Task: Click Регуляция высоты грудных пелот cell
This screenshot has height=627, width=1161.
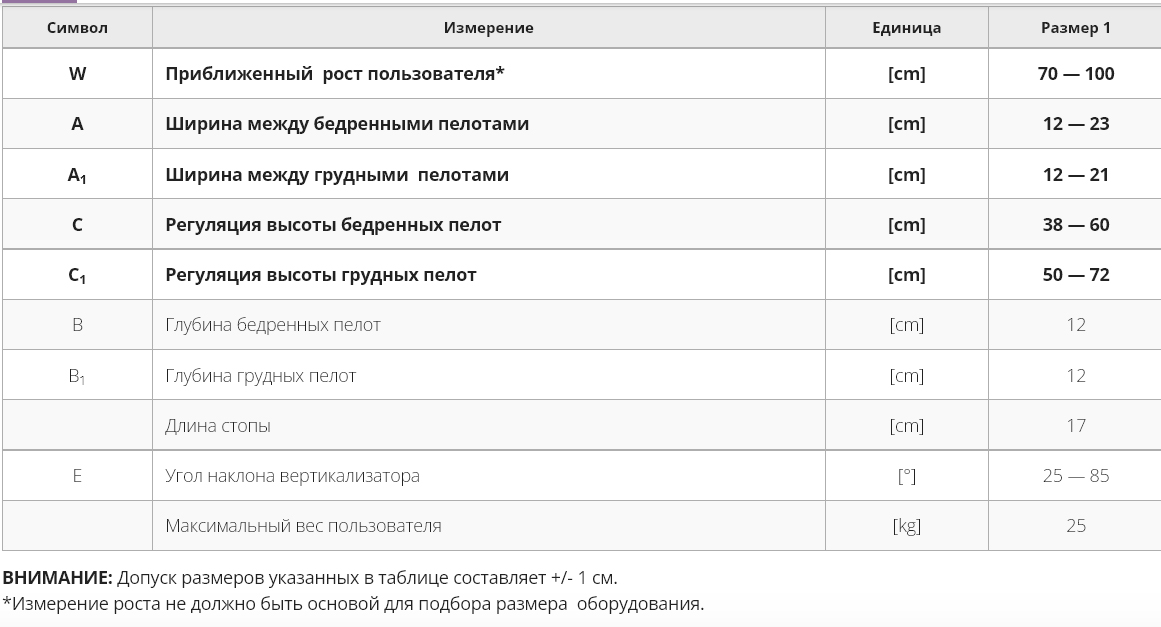Action: pos(489,275)
